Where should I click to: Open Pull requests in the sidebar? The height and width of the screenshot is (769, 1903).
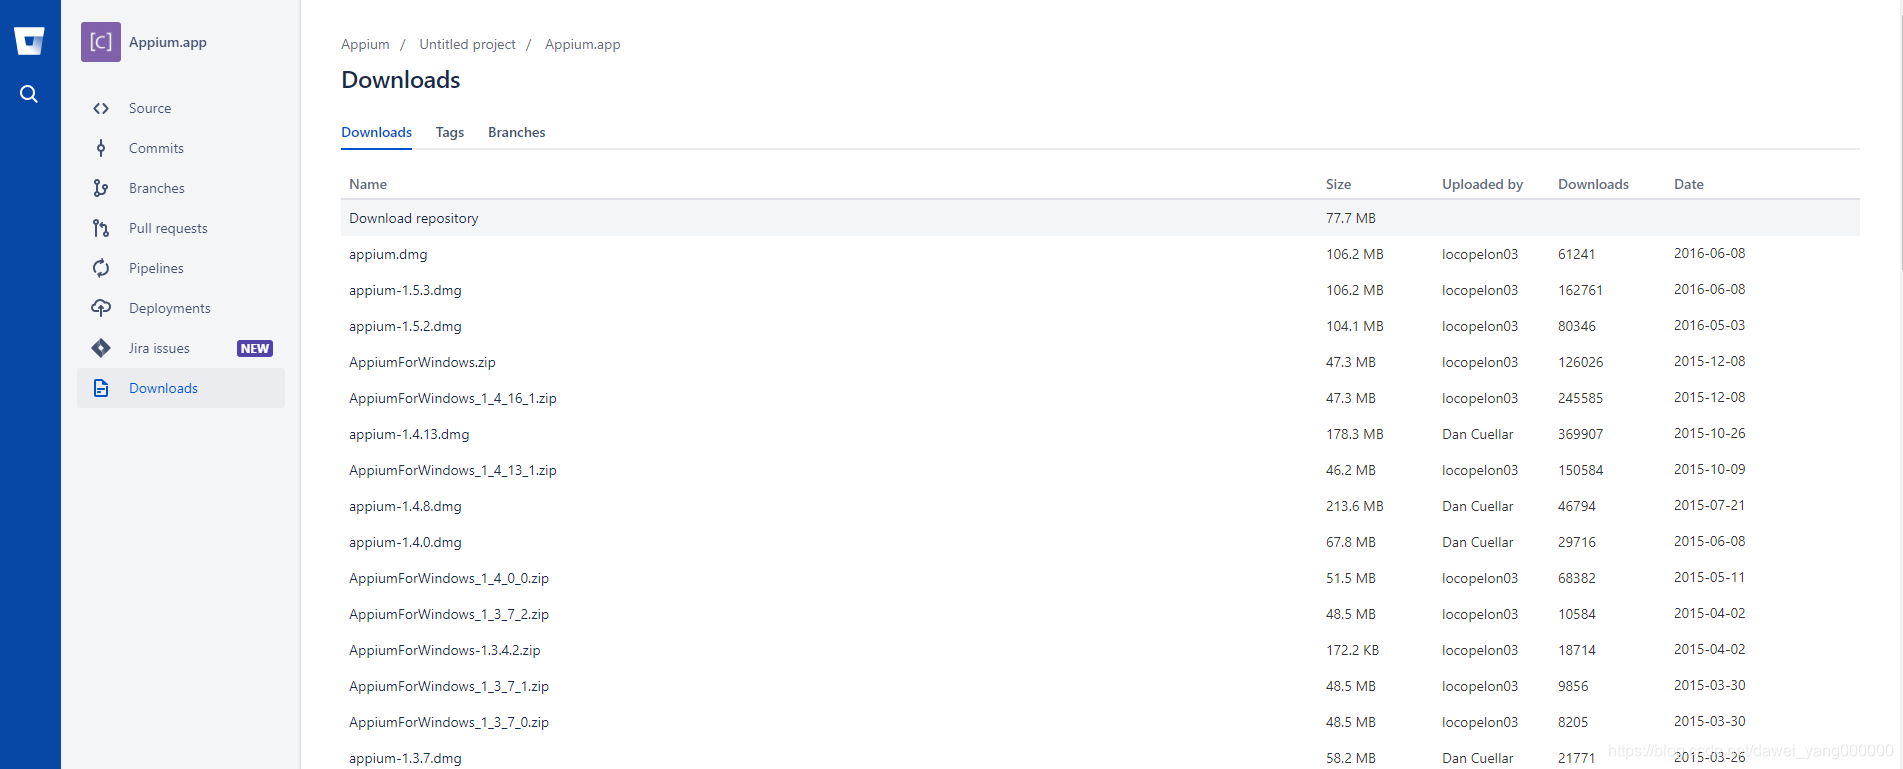point(168,228)
